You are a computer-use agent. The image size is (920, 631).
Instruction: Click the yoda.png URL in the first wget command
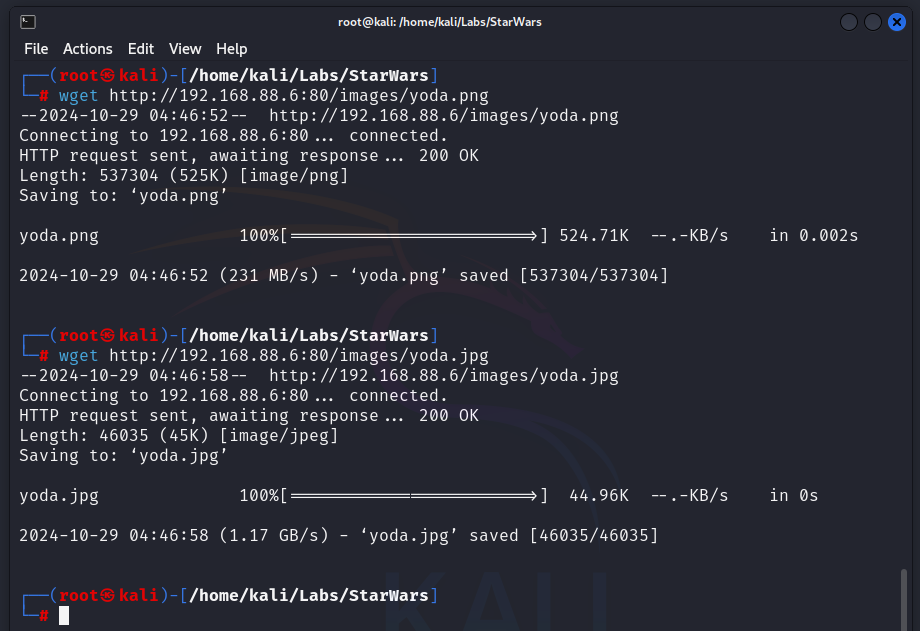pyautogui.click(x=298, y=96)
